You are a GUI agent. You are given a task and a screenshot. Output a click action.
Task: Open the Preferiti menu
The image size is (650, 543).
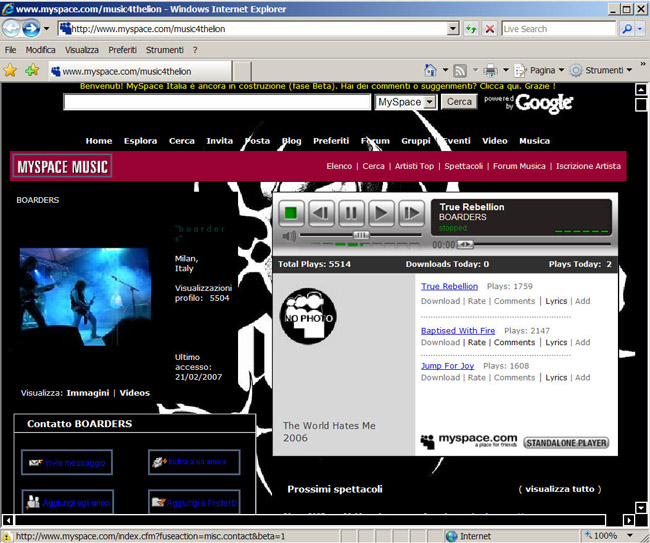(122, 50)
